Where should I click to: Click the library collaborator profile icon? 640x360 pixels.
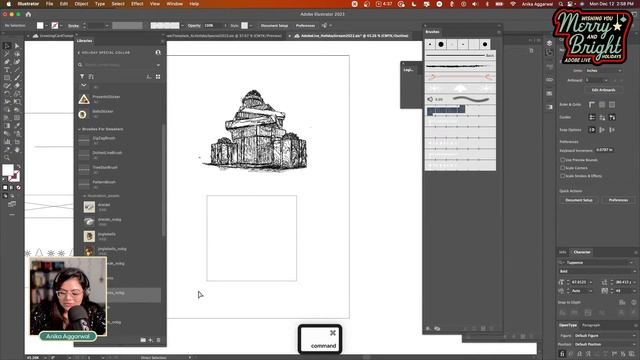click(158, 53)
